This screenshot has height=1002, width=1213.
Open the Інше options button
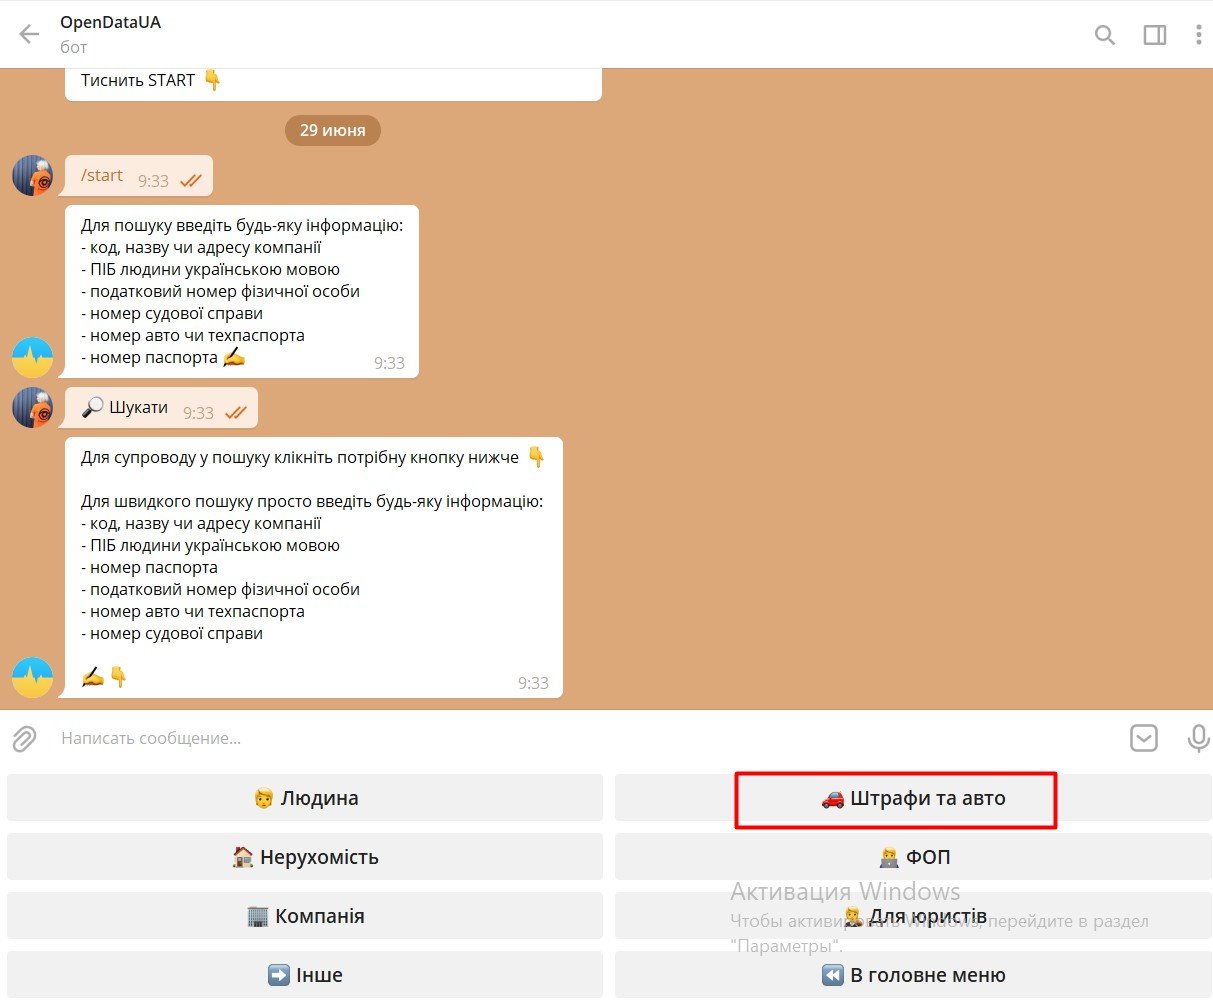tap(305, 975)
